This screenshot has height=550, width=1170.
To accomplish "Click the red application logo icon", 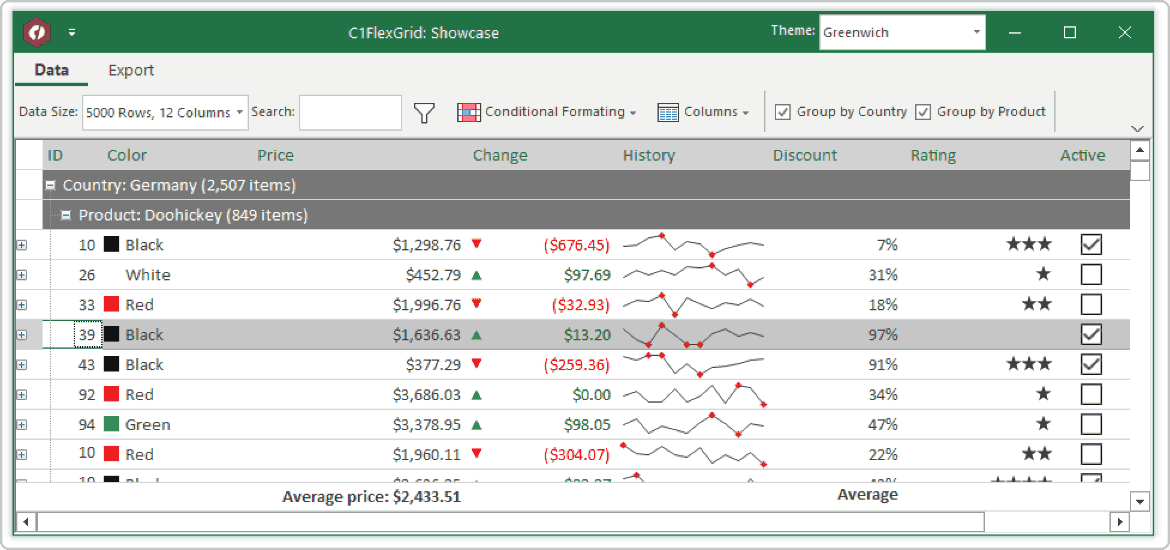I will tap(37, 32).
